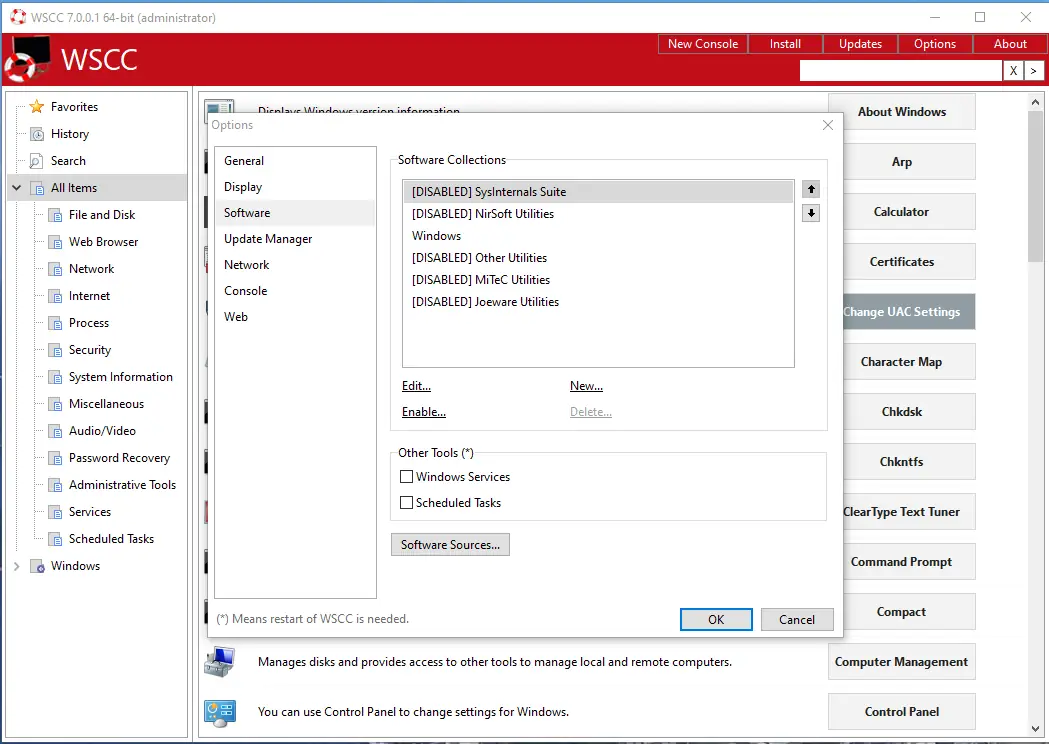Image resolution: width=1049 pixels, height=744 pixels.
Task: Click the Audio/Video category icon
Action: (56, 432)
